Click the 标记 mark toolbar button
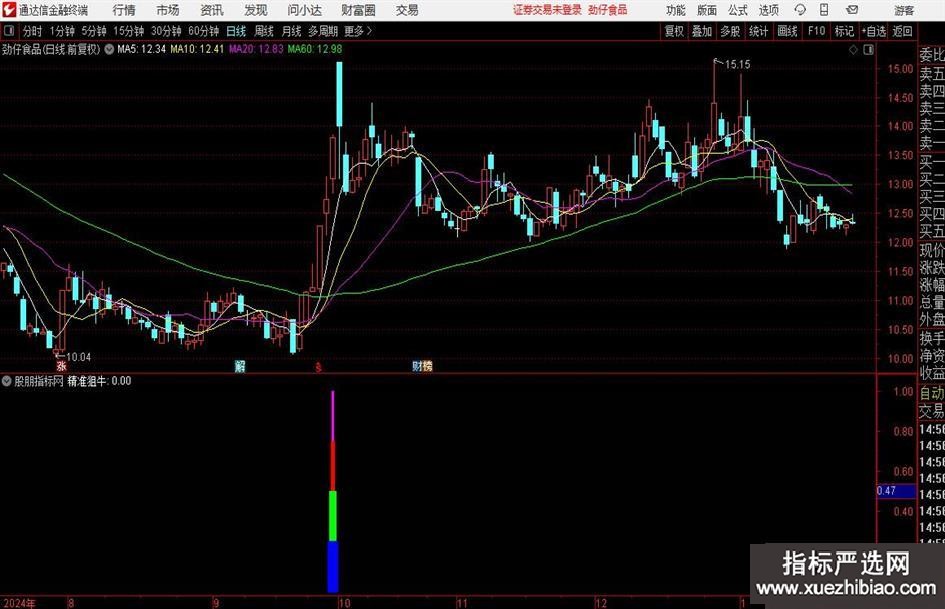Screen dimensions: 945x609 point(844,31)
